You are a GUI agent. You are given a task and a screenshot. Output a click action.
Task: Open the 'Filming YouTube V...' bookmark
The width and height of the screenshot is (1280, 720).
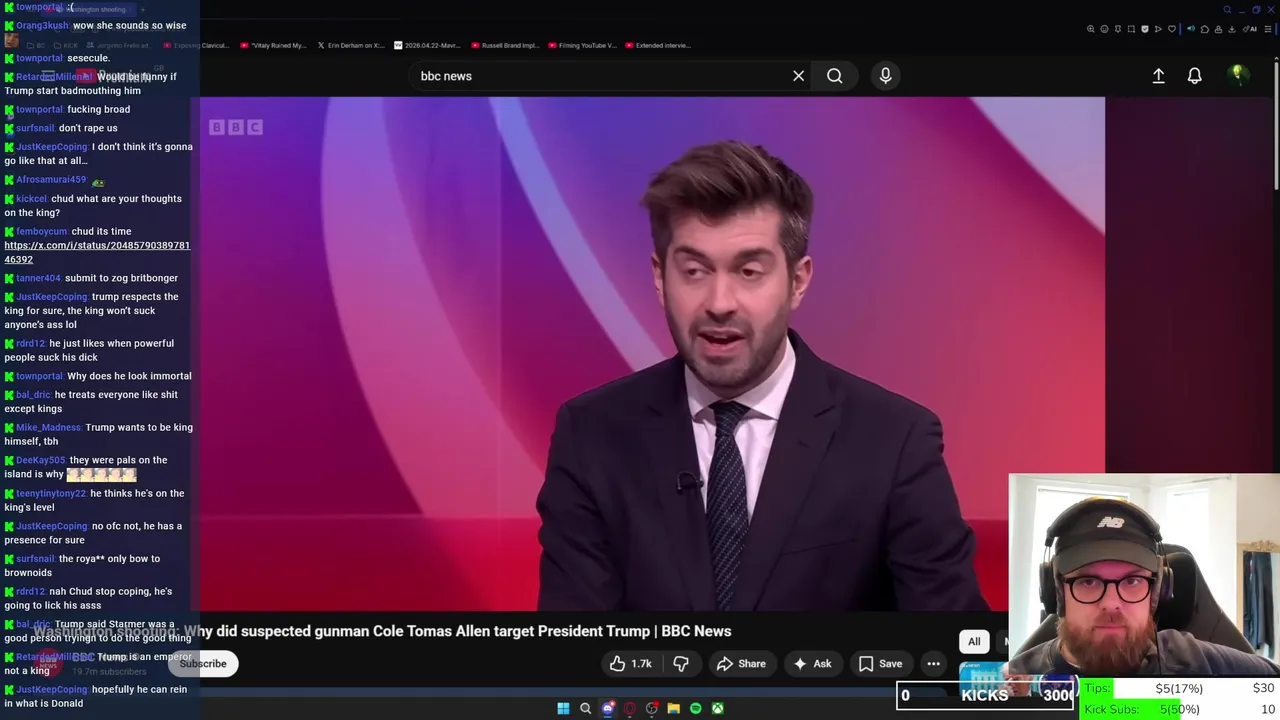click(583, 45)
